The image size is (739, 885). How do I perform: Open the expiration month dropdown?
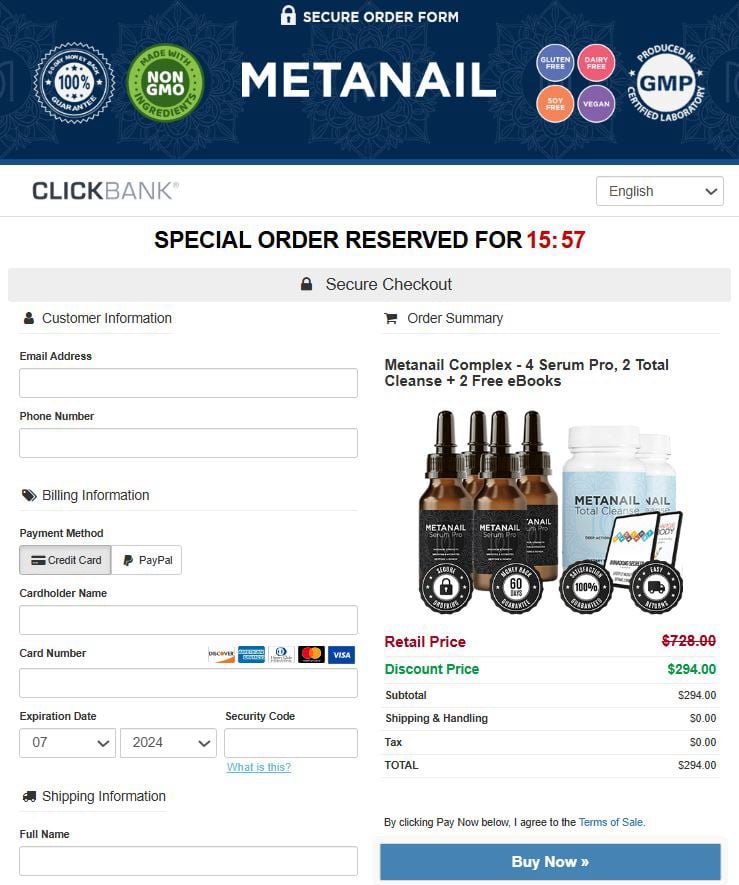click(67, 743)
